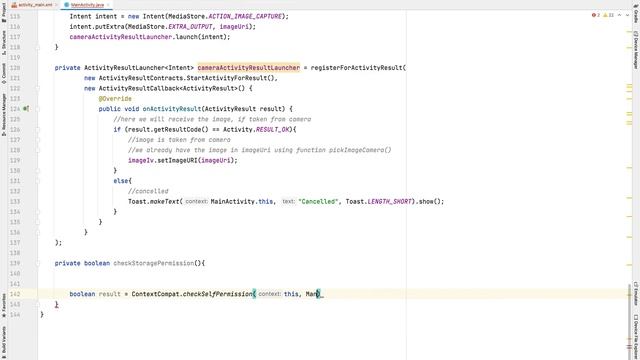Click the yellow warning stripe mark near line 122
Viewport: 640px width, 360px height.
click(629, 87)
